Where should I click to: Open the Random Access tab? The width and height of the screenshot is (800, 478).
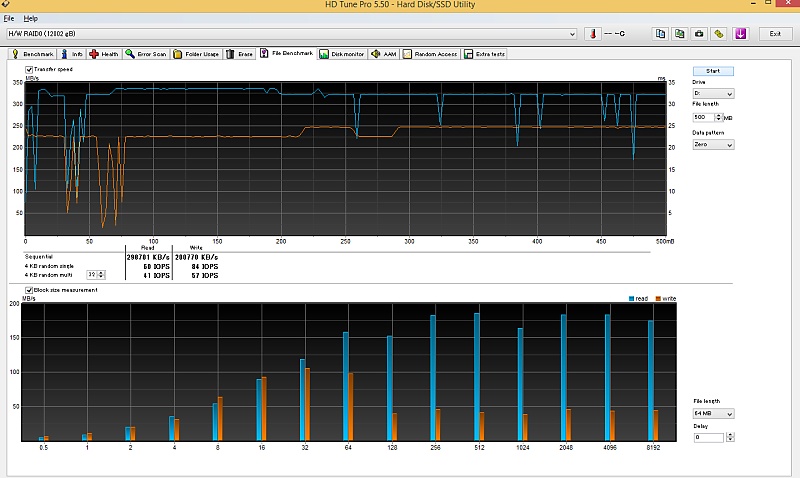tap(430, 54)
